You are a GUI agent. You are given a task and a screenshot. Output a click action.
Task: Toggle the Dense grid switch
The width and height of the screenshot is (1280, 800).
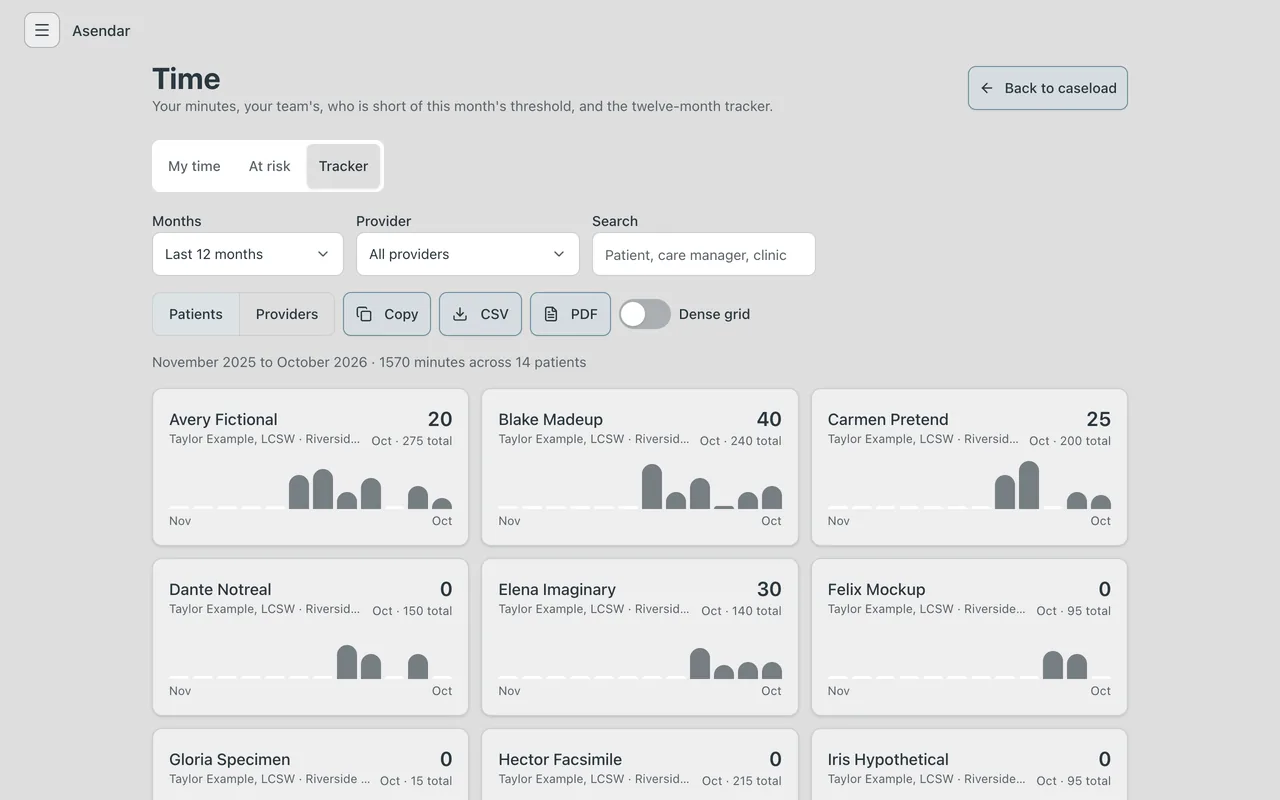645,314
